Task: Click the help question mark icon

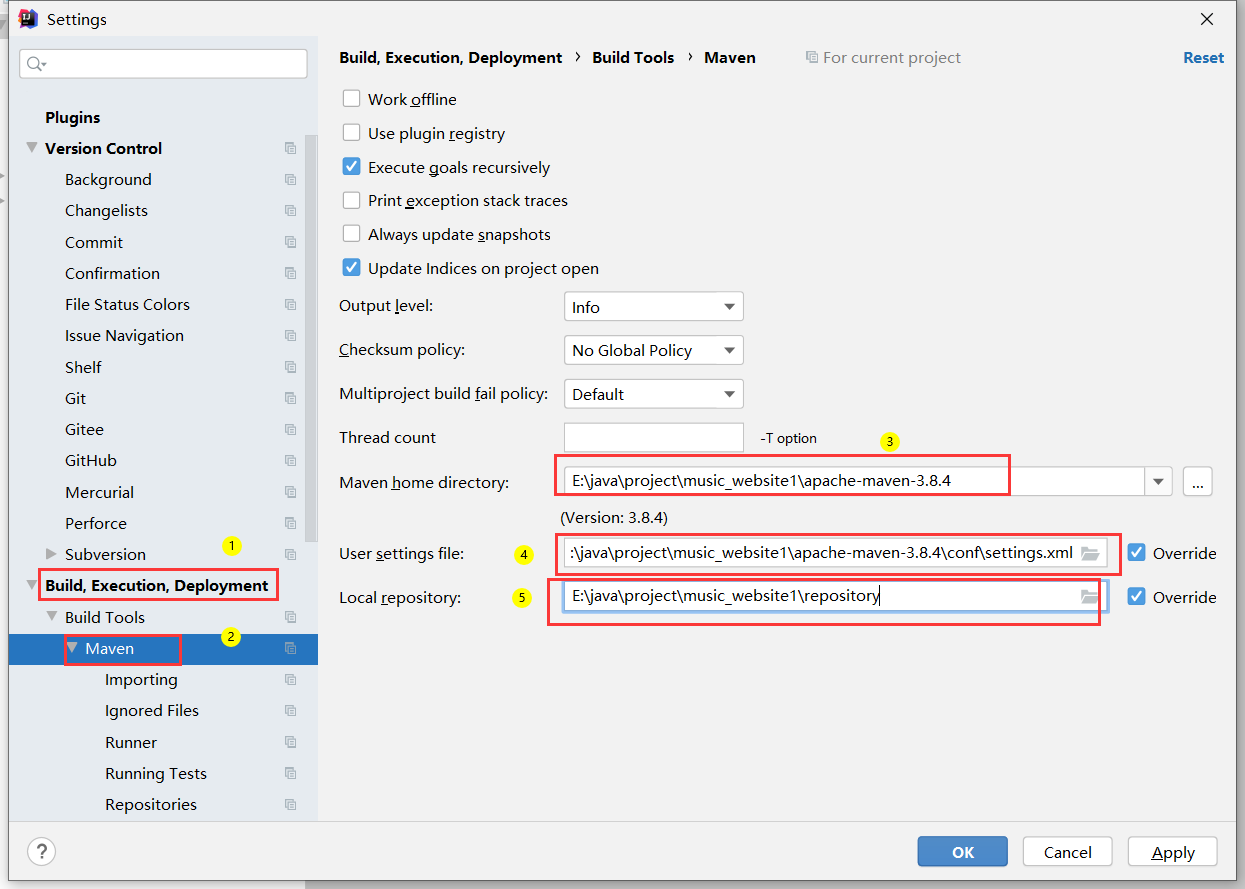Action: point(41,852)
